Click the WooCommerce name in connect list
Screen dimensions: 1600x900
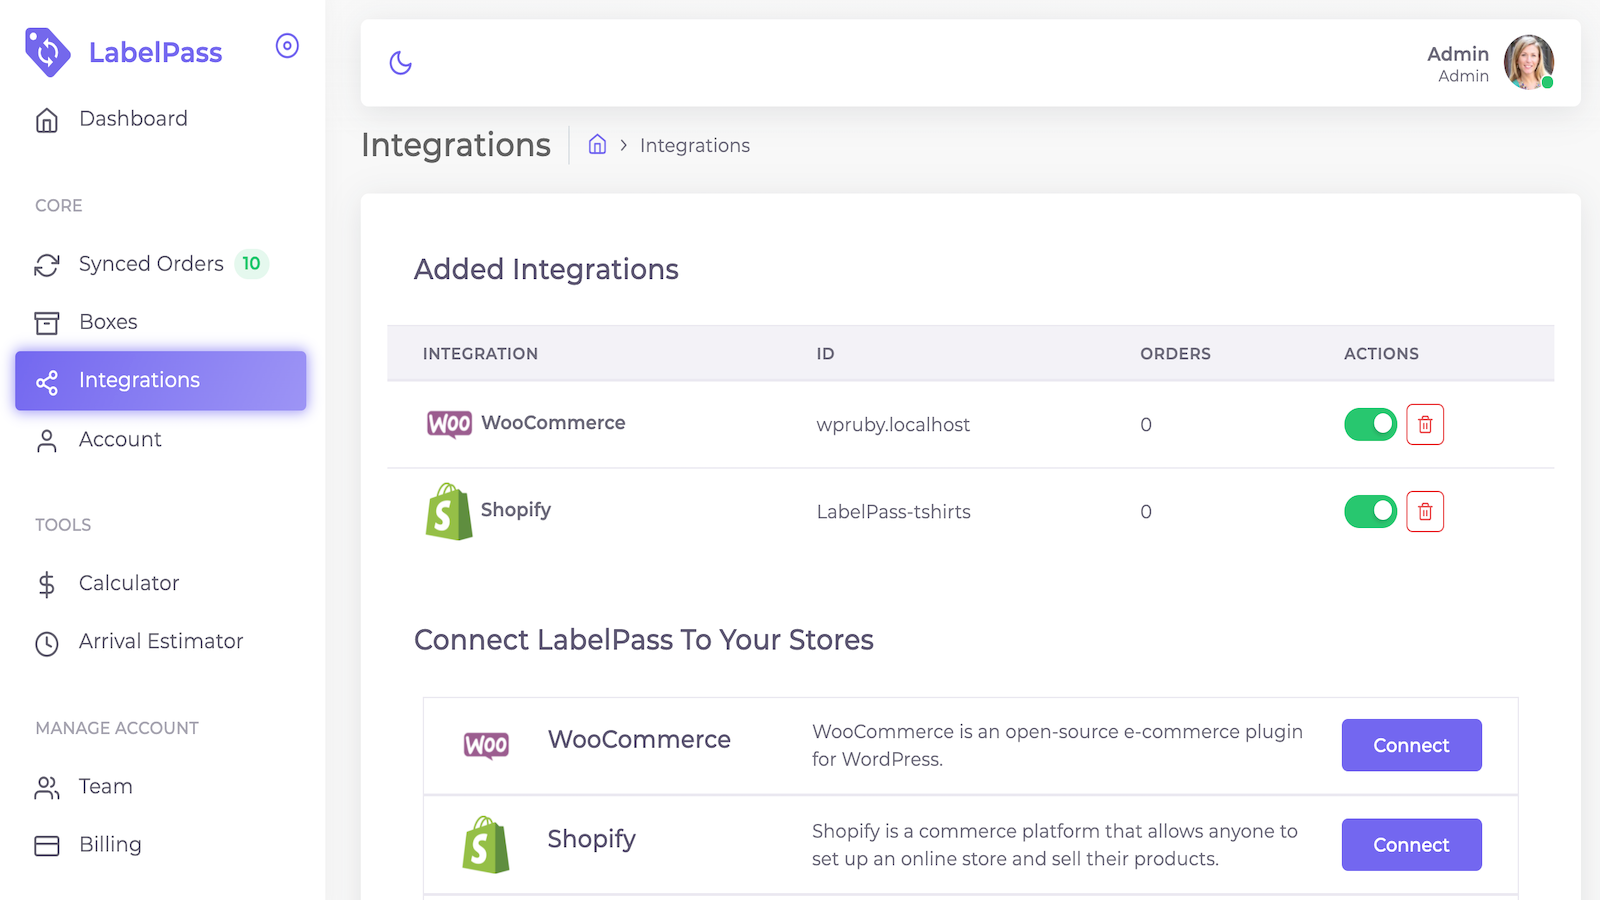[x=639, y=740]
